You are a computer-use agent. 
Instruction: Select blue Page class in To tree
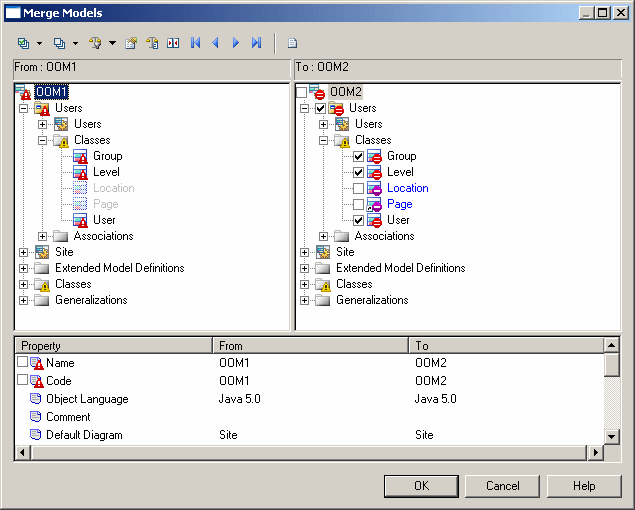[x=400, y=204]
